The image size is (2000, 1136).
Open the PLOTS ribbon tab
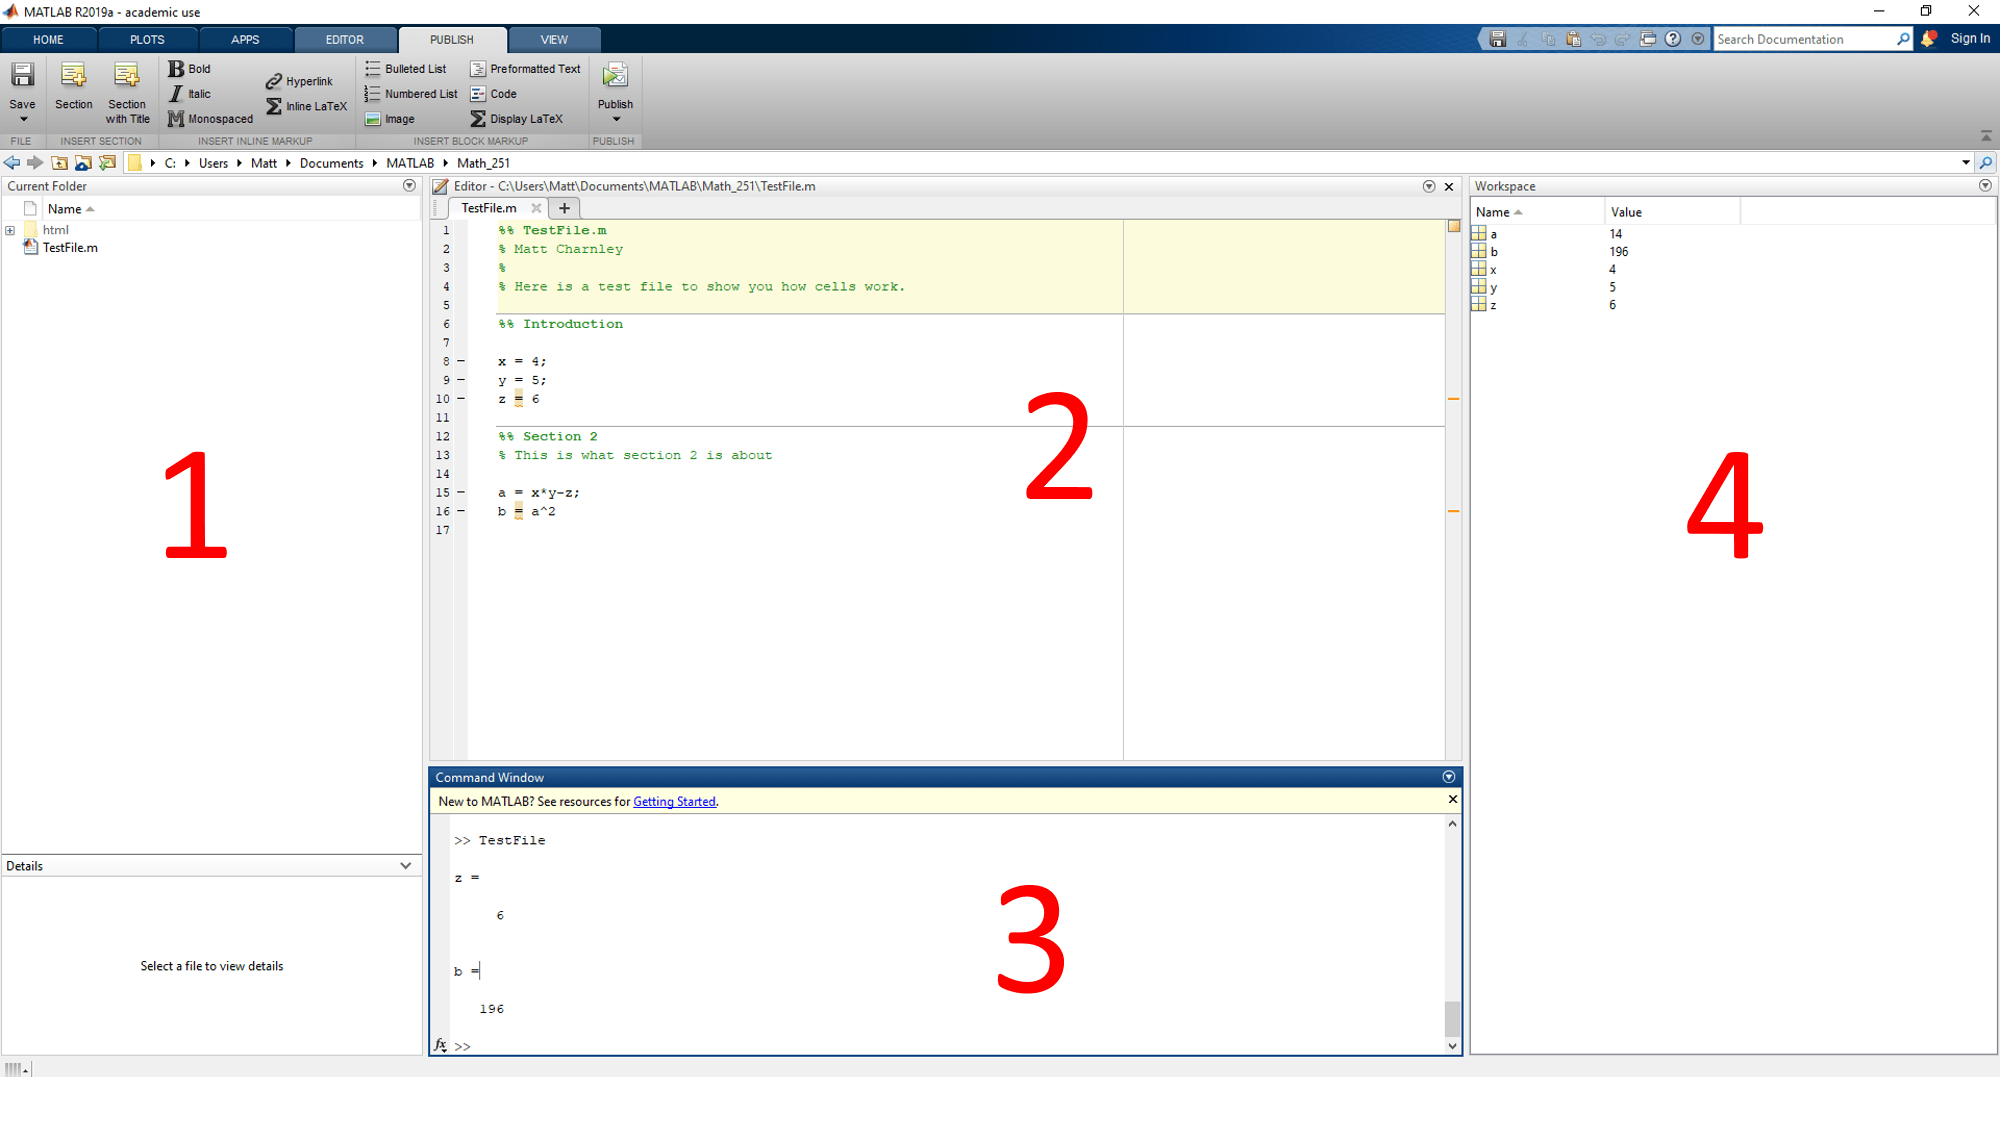[147, 40]
